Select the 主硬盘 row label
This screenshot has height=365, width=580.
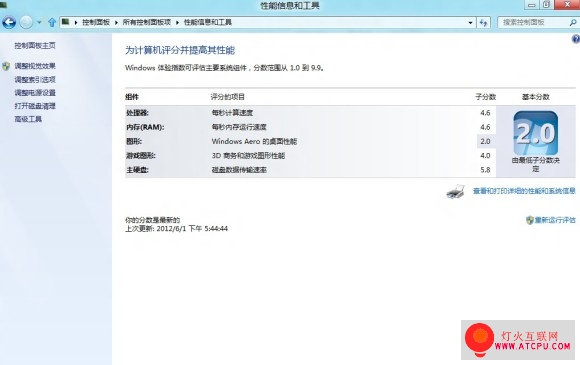coord(137,170)
